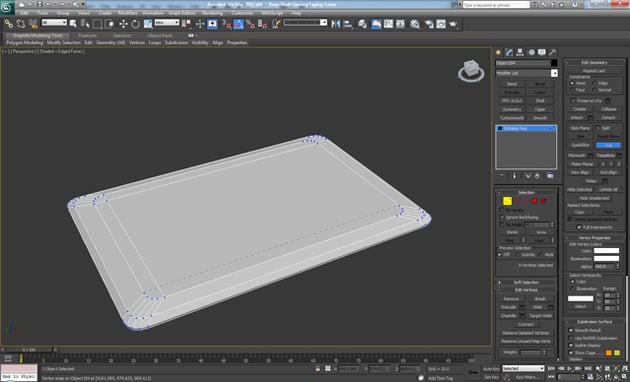Collapse the Edit Vertices rollout
The height and width of the screenshot is (382, 630).
click(x=526, y=290)
